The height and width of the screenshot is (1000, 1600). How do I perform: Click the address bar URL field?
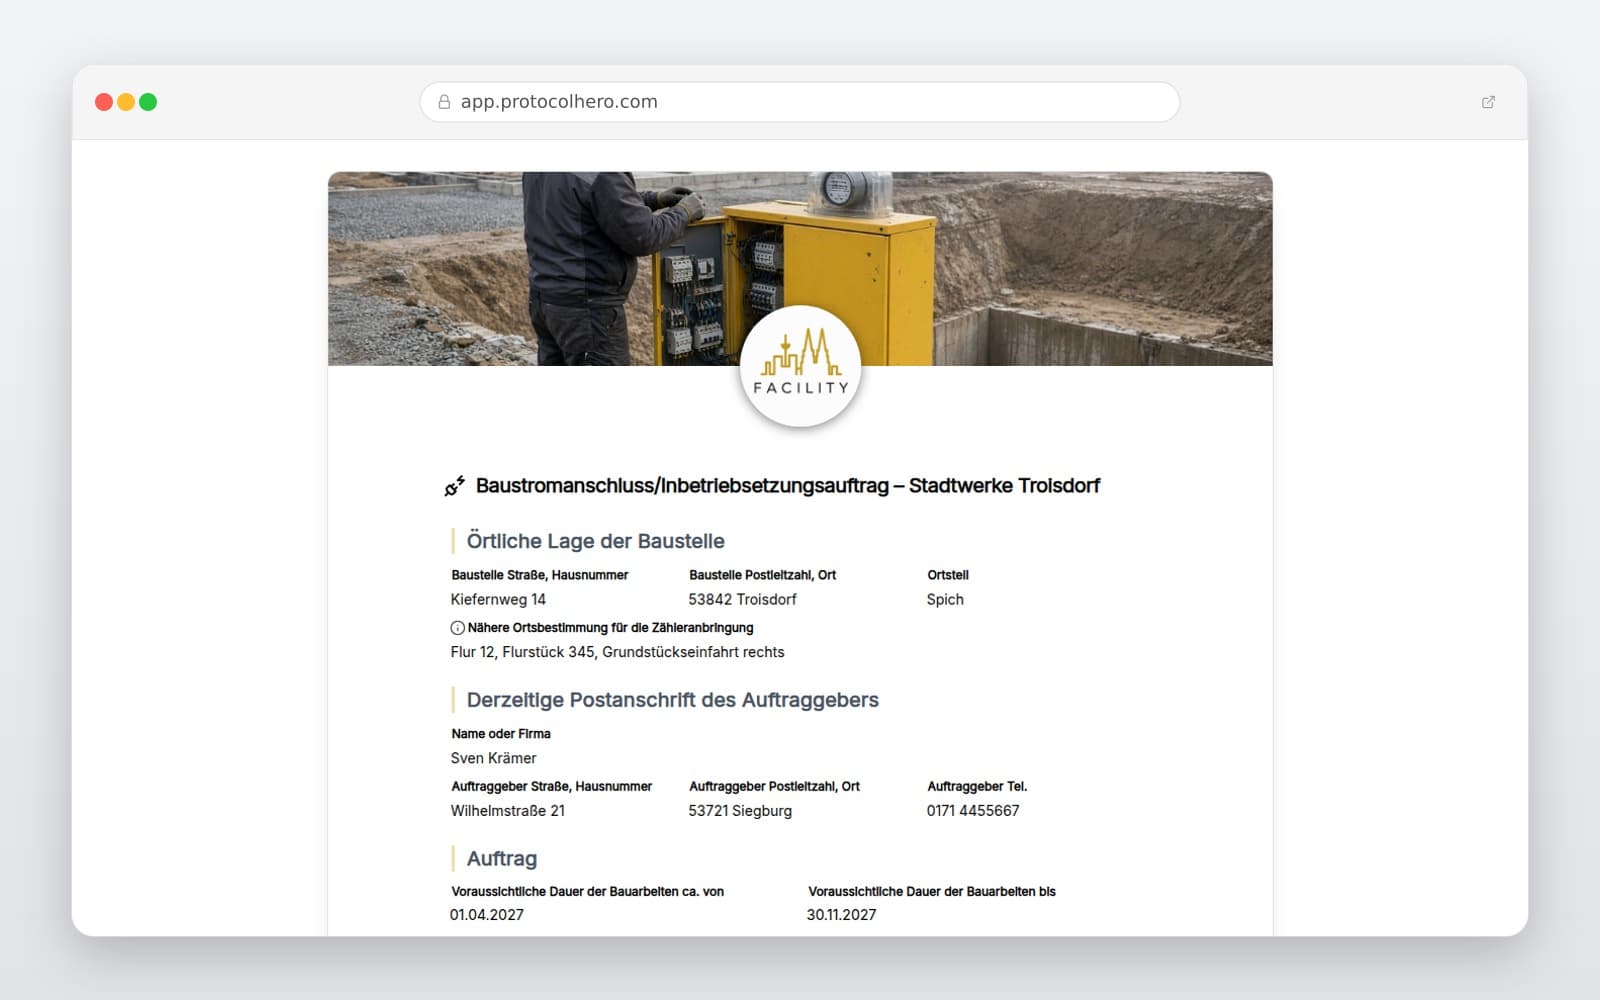tap(800, 102)
